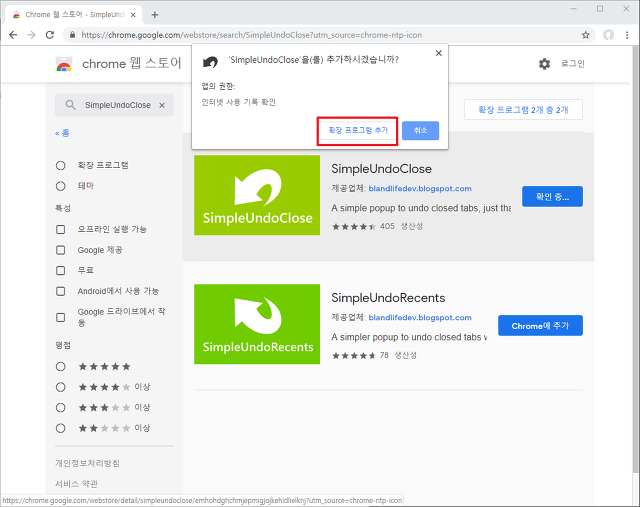Go to « 홈 link
This screenshot has width=640, height=507.
point(62,133)
